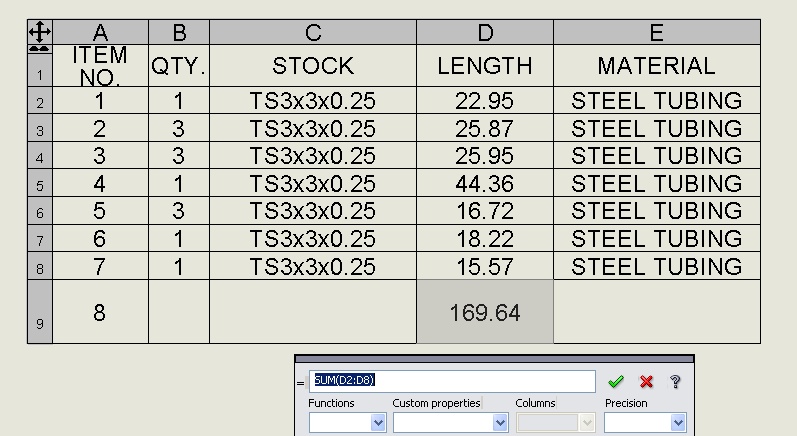Accept the equation with the green checkmark
The height and width of the screenshot is (436, 797).
tap(616, 381)
